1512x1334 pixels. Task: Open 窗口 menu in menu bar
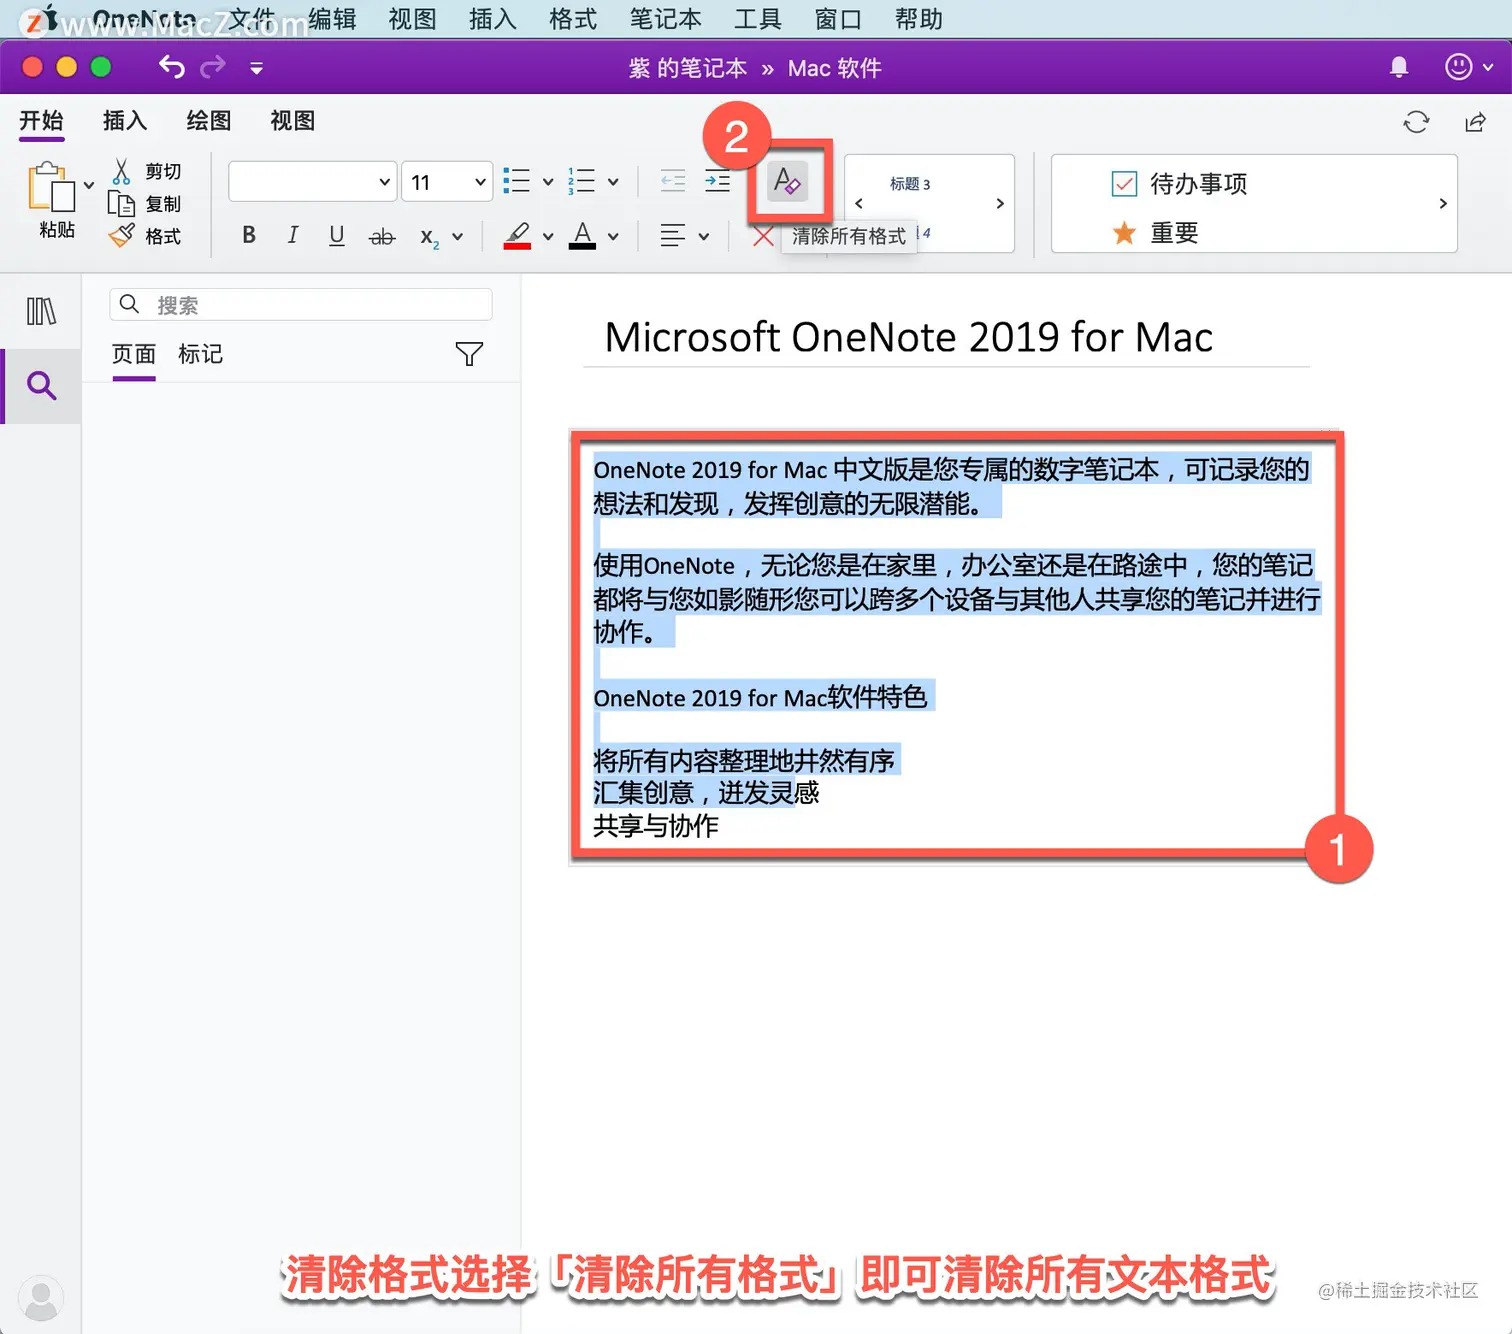pos(838,19)
